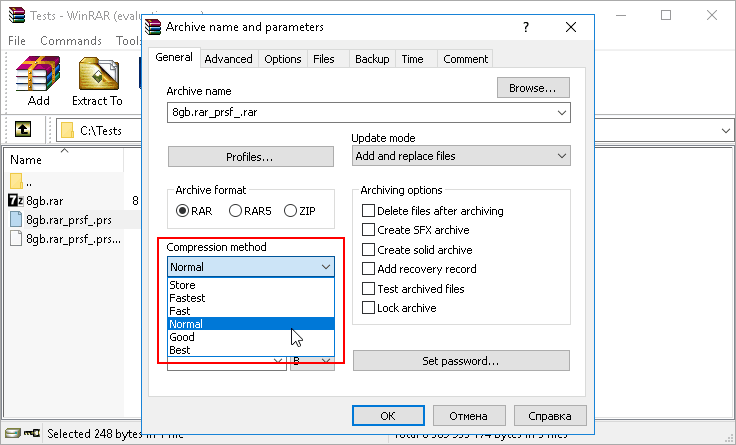Click the up-one-level folder icon

click(x=23, y=130)
